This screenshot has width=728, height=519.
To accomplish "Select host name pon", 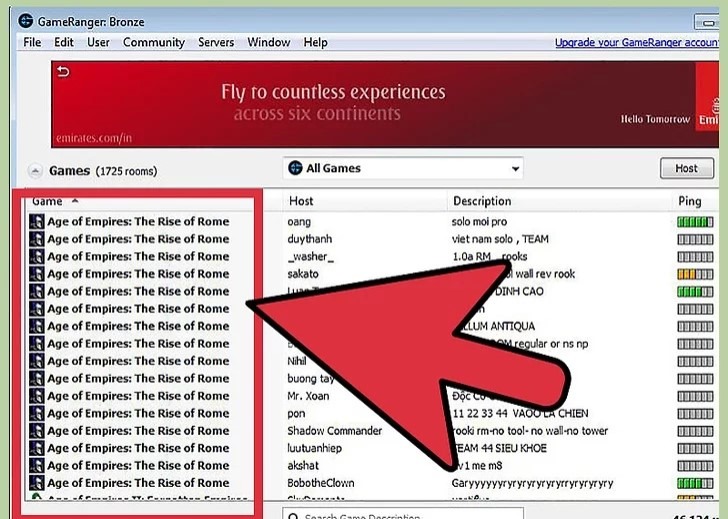I will pyautogui.click(x=296, y=414).
